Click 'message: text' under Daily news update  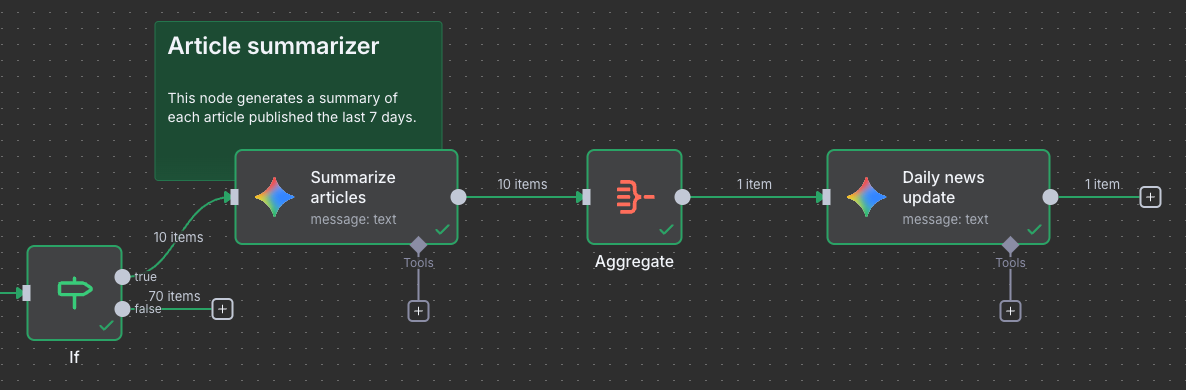(945, 219)
